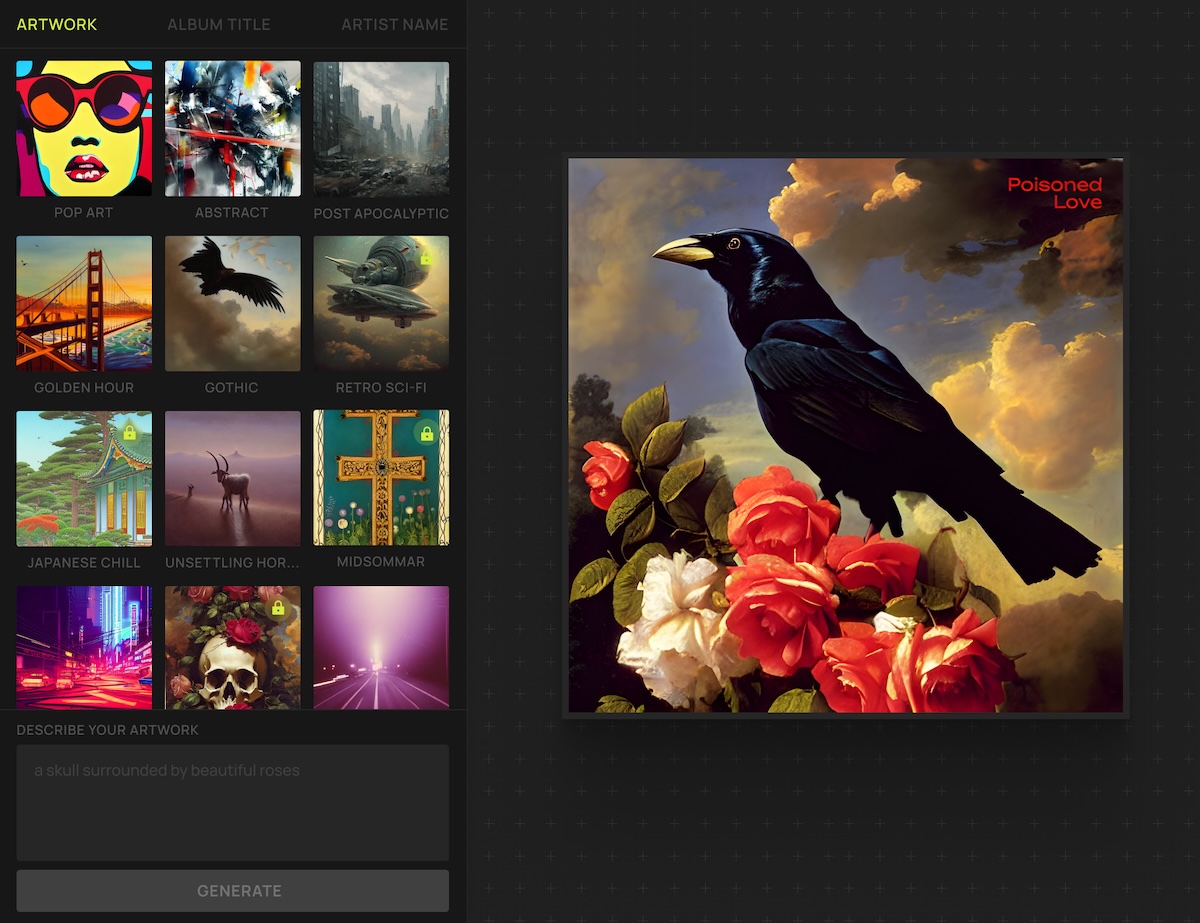Pick the purple highway style thumbnail
This screenshot has width=1200, height=923.
pos(381,648)
